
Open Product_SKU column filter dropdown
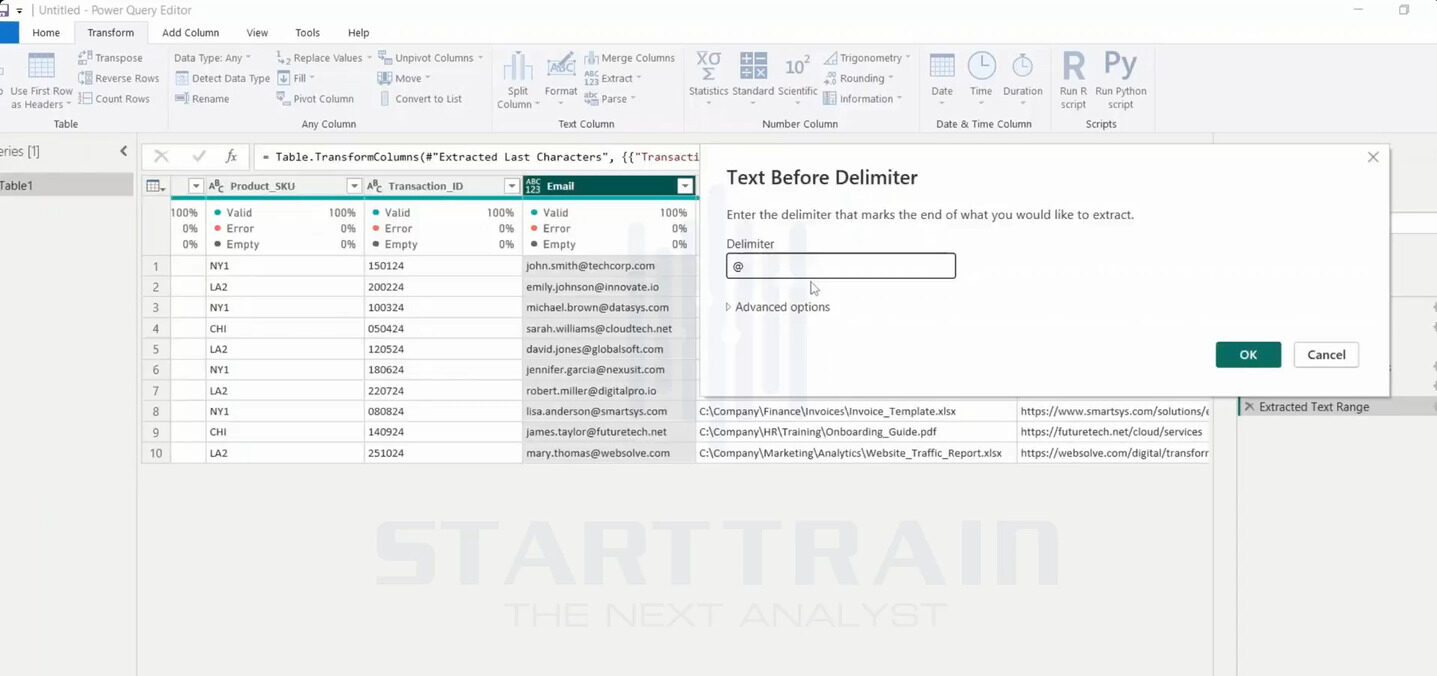(x=353, y=186)
